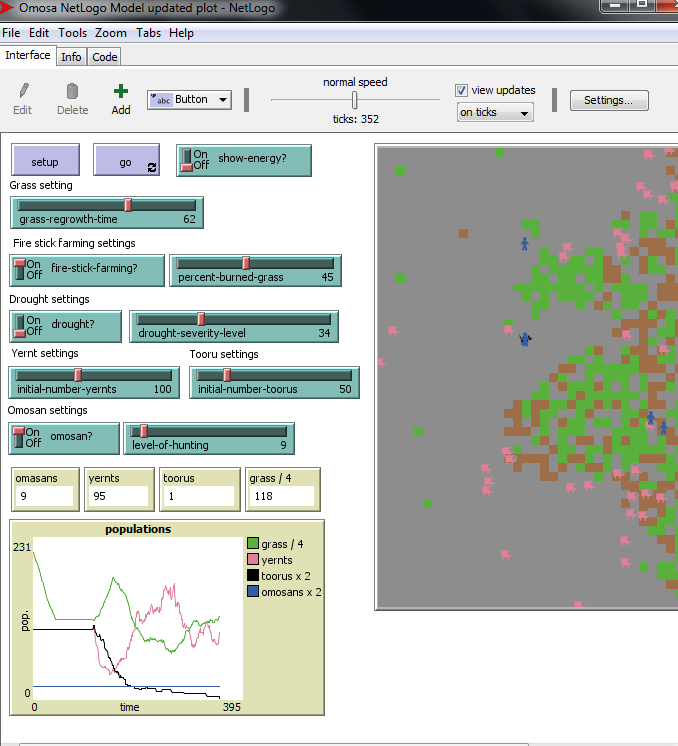Click the percent-burned-grass slider
This screenshot has width=678, height=746.
click(x=255, y=270)
